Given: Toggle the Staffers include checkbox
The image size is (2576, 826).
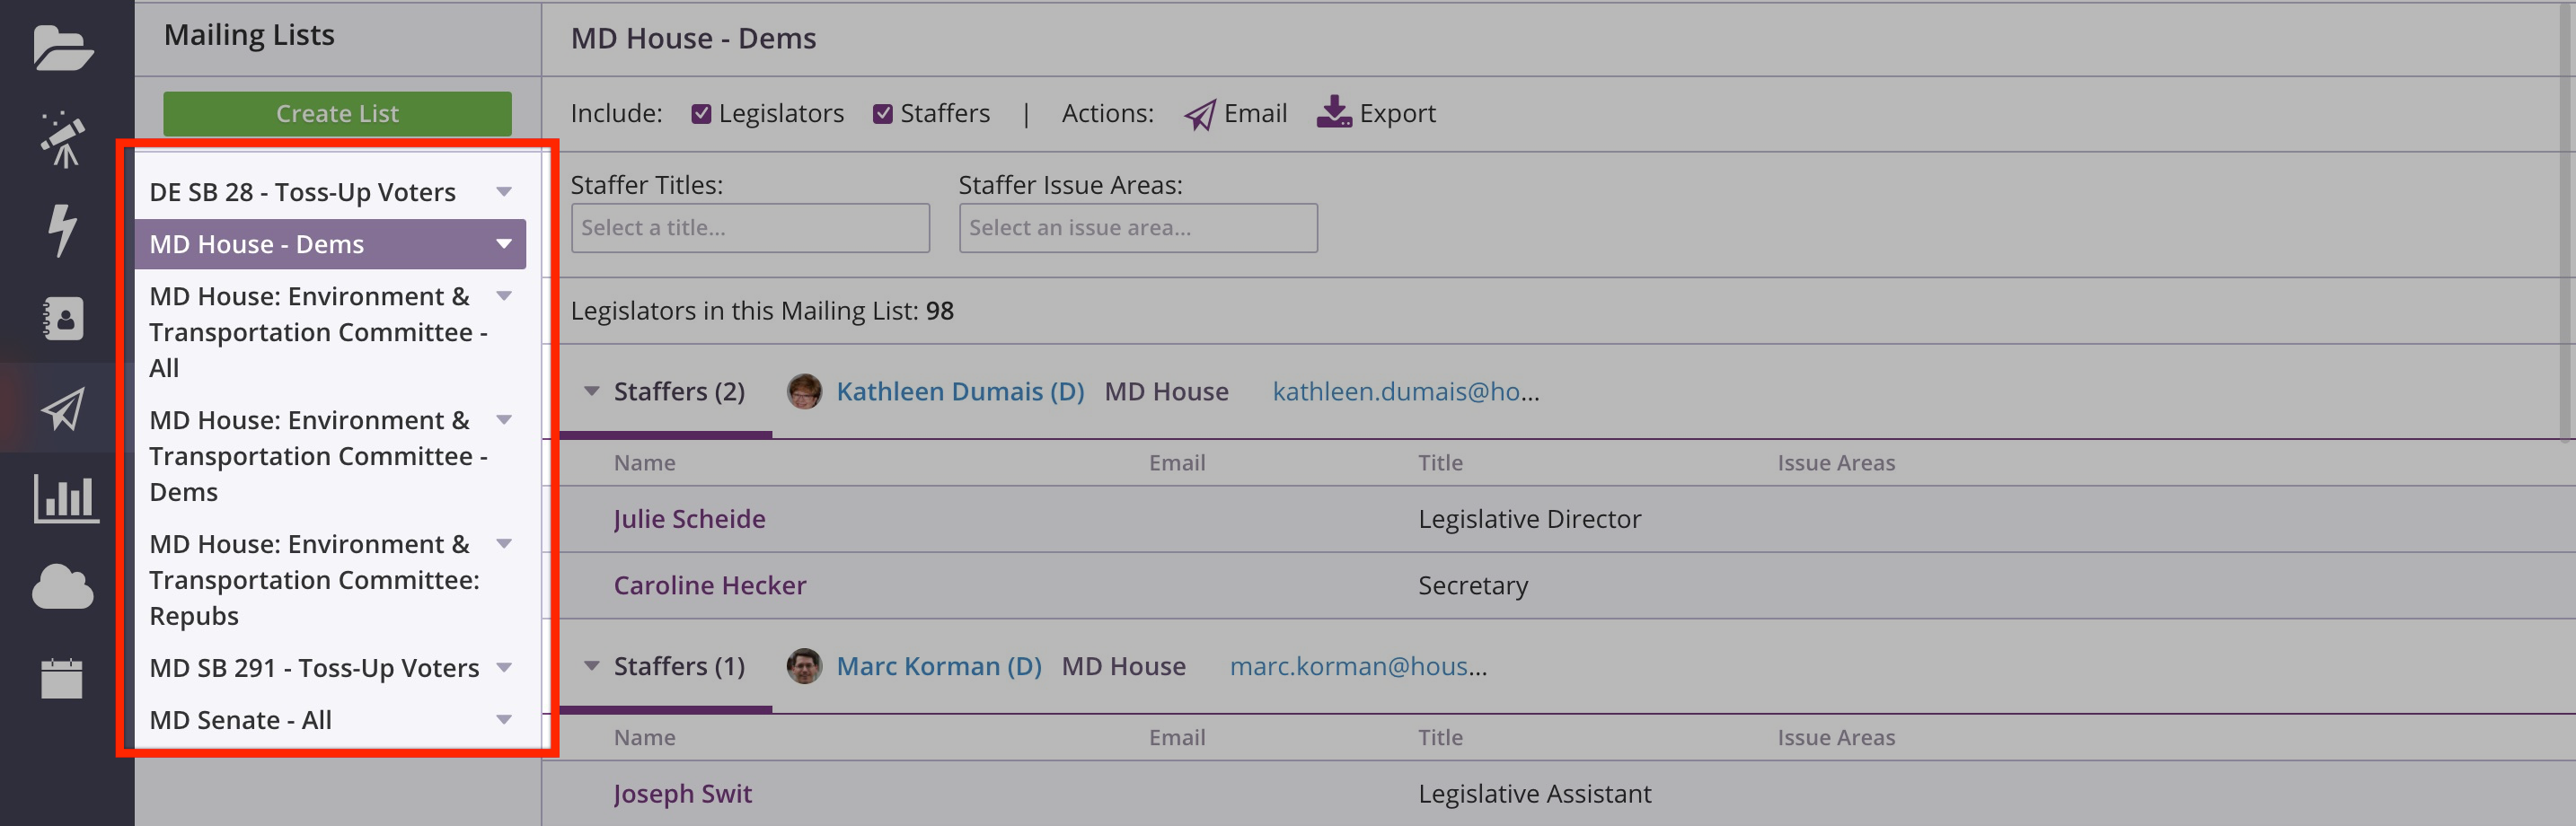Looking at the screenshot, I should [882, 114].
